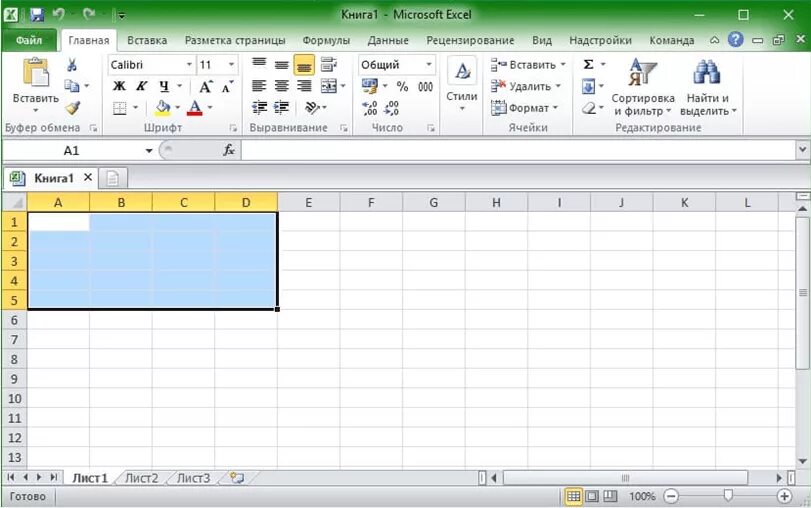This screenshot has width=811, height=508.
Task: Align text right in cell
Action: pyautogui.click(x=304, y=86)
